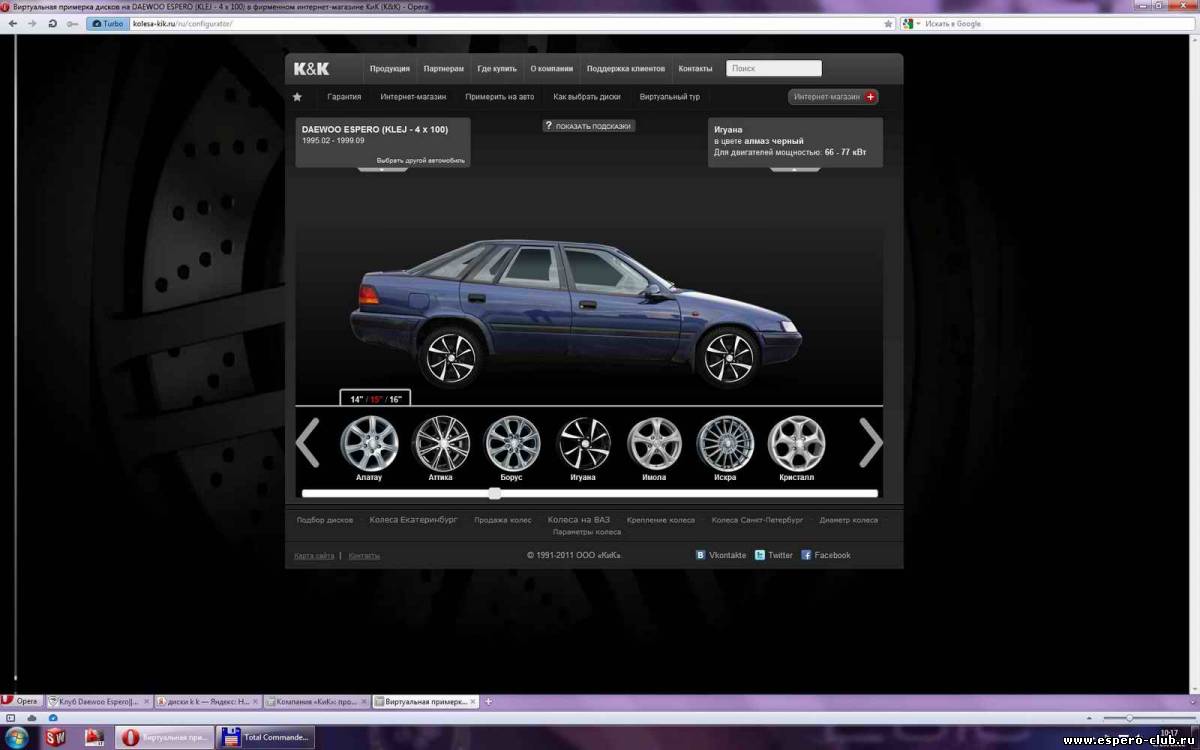Select the Кристалл wheel thumbnail
The image size is (1200, 750).
(x=797, y=444)
